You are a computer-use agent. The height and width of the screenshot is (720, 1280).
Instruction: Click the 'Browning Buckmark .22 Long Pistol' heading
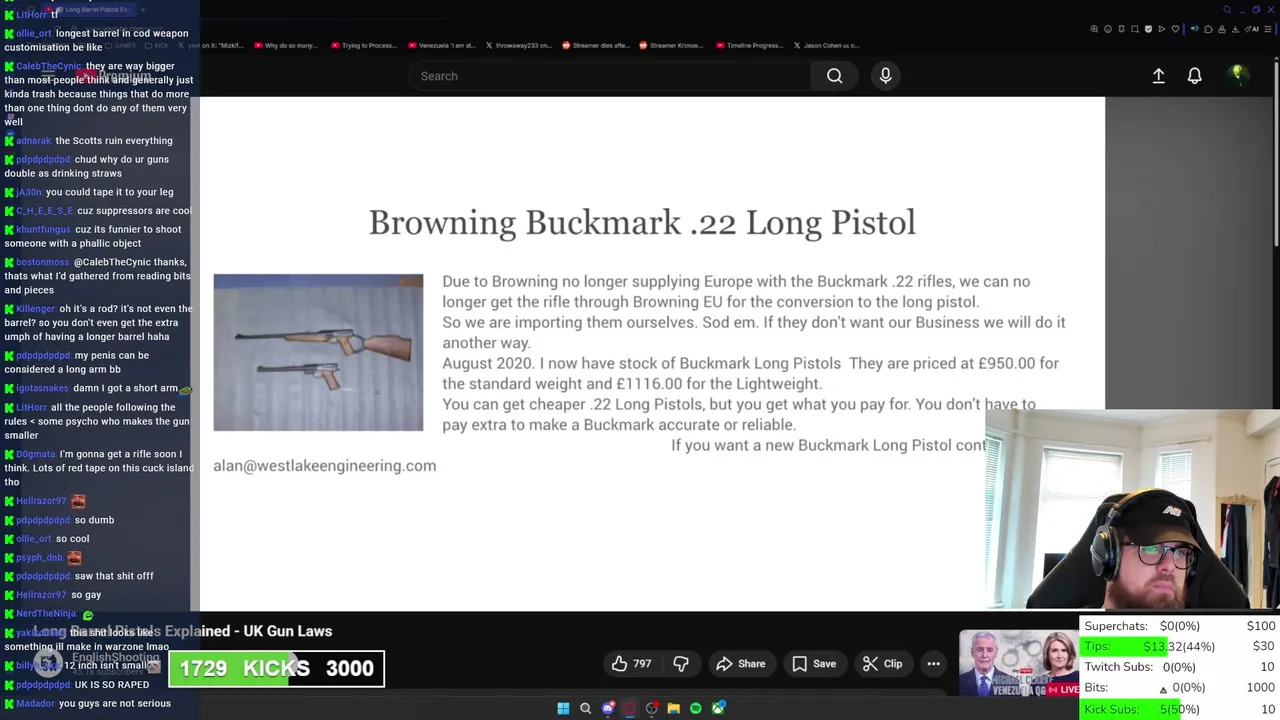click(642, 222)
